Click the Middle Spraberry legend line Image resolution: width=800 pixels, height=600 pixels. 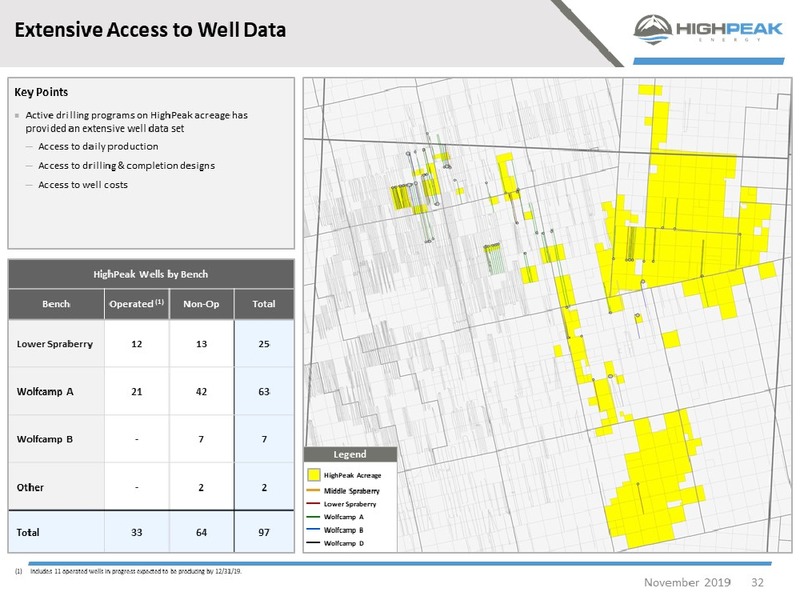click(313, 491)
